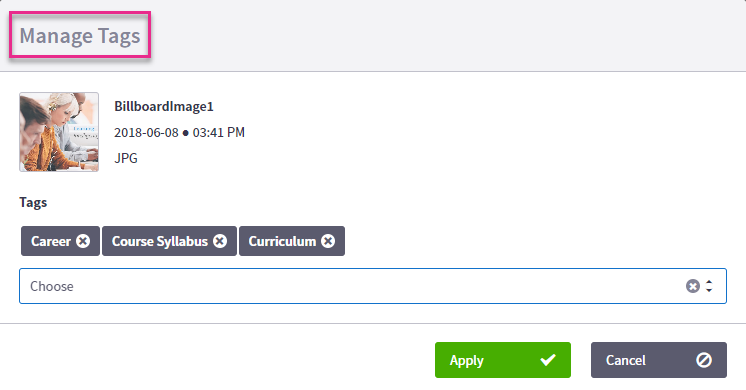Select the Career tag chip
Screen dimensions: 746x390
click(60, 241)
